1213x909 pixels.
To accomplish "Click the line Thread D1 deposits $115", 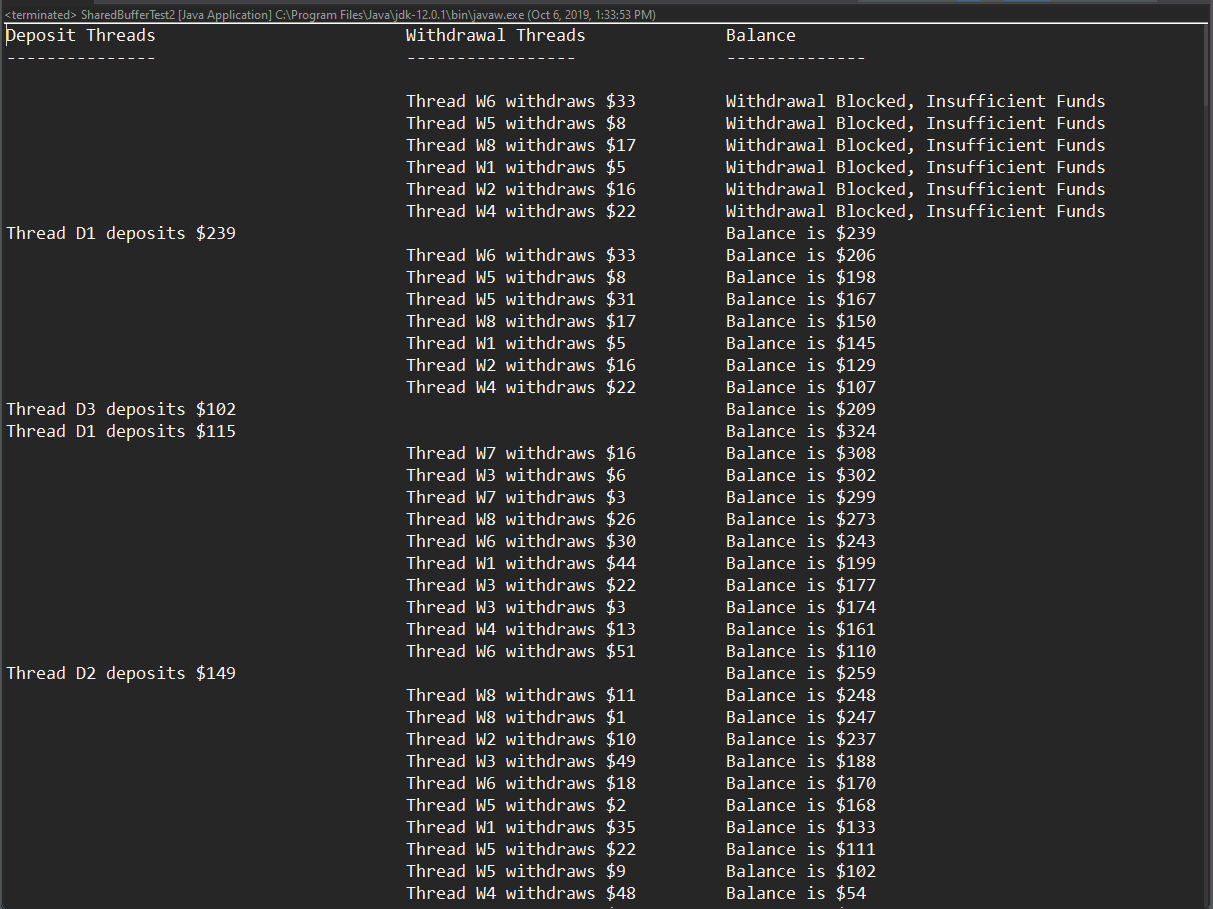I will click(x=121, y=432).
